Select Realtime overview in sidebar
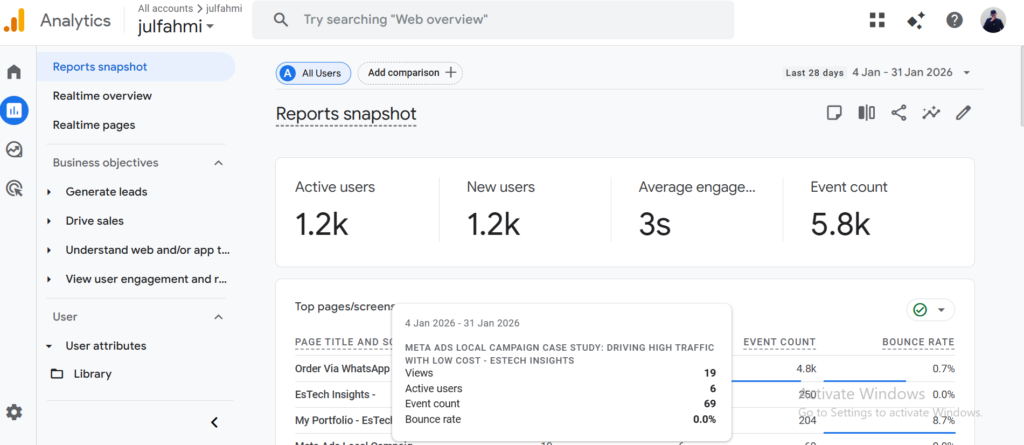 [x=102, y=96]
